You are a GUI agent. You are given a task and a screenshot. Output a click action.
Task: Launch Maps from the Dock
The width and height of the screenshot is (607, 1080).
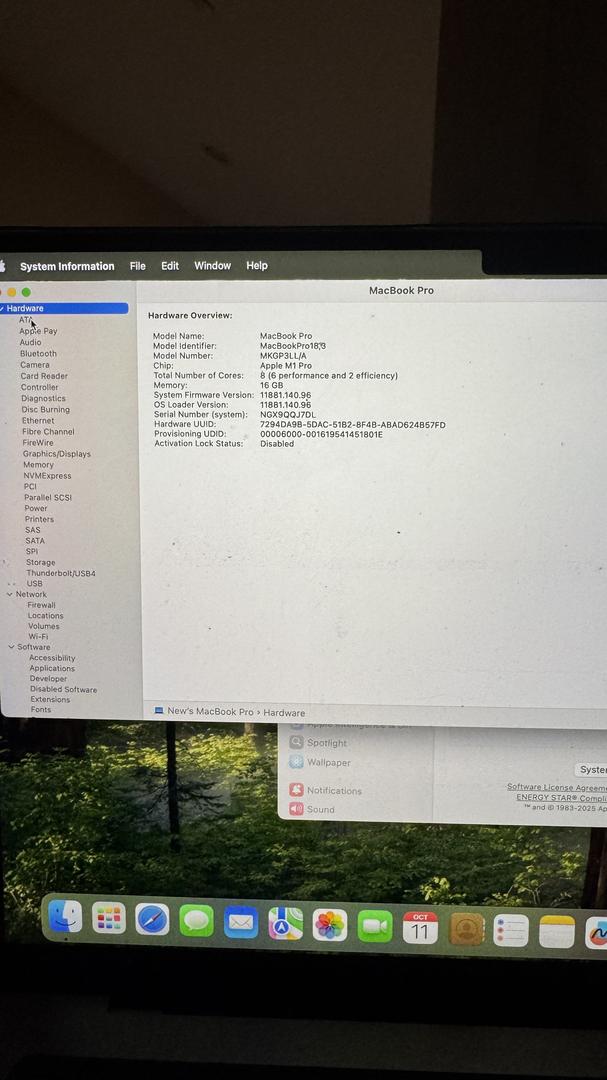[285, 924]
